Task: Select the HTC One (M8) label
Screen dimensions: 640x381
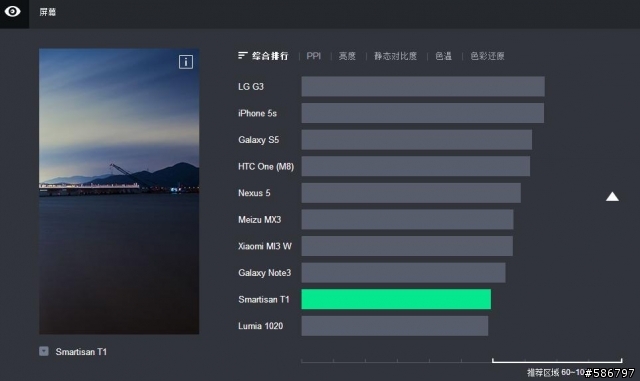Action: (266, 166)
